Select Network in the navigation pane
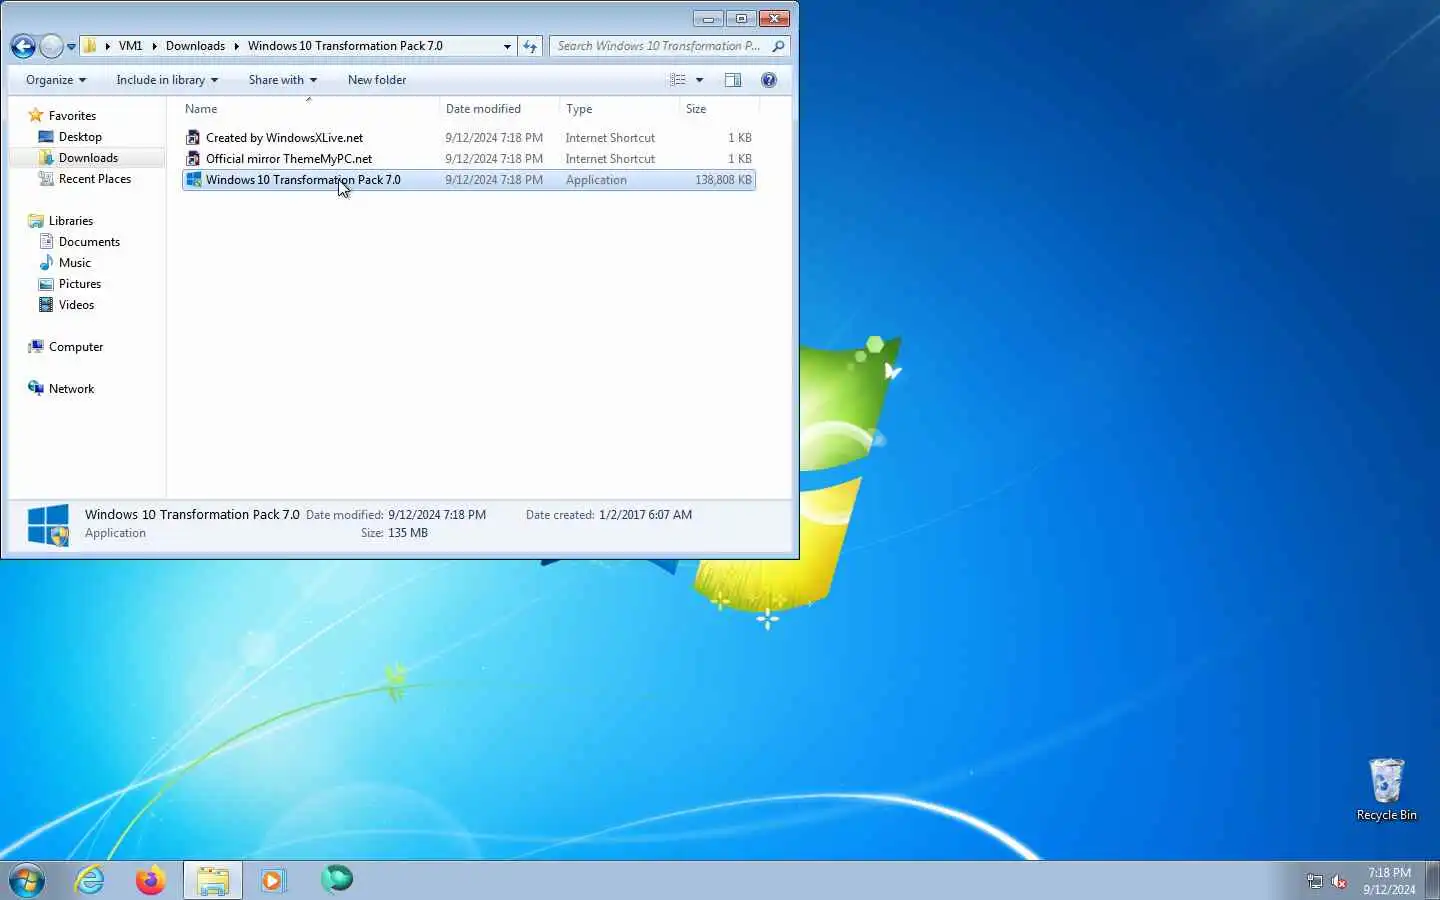This screenshot has height=900, width=1440. click(x=71, y=389)
